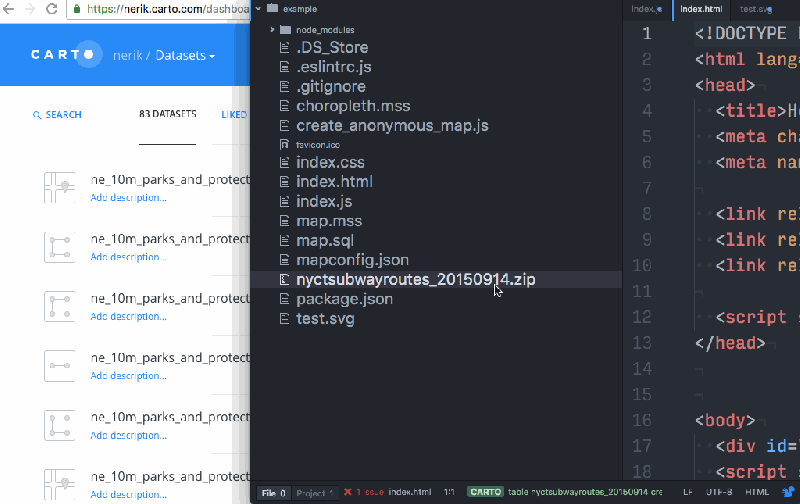Click the blue squirrel icon in status bar
Screen dimensions: 800x504
click(788, 492)
